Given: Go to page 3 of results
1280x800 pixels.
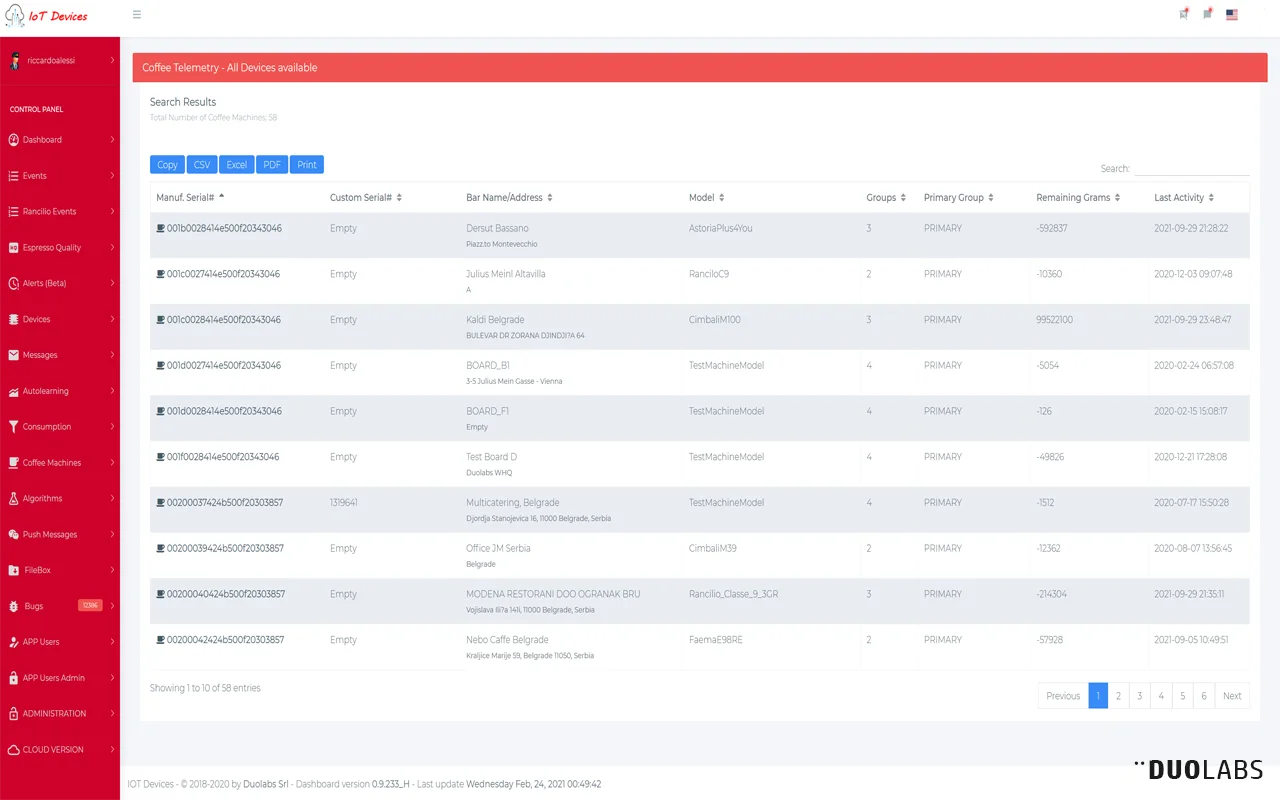Looking at the screenshot, I should [1139, 696].
